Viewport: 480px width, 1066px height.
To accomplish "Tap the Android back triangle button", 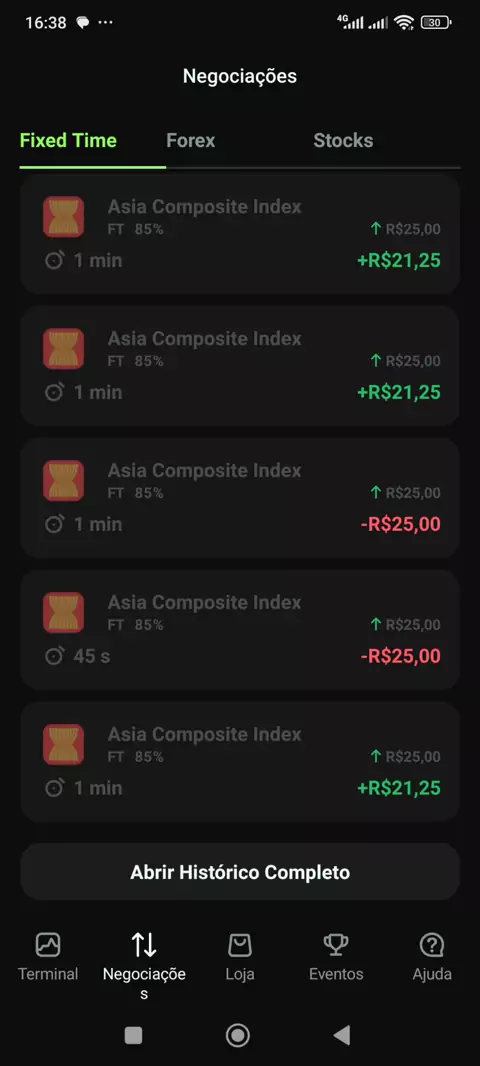I will point(342,1035).
